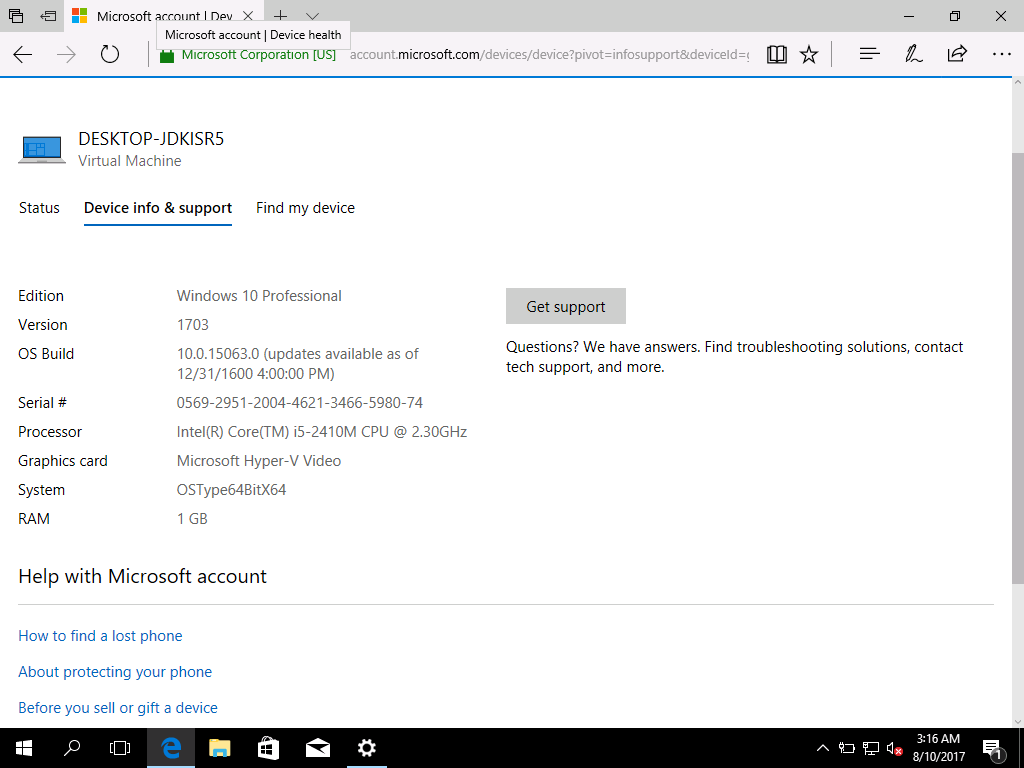Click the network tray icon
The image size is (1024, 768).
click(871, 748)
